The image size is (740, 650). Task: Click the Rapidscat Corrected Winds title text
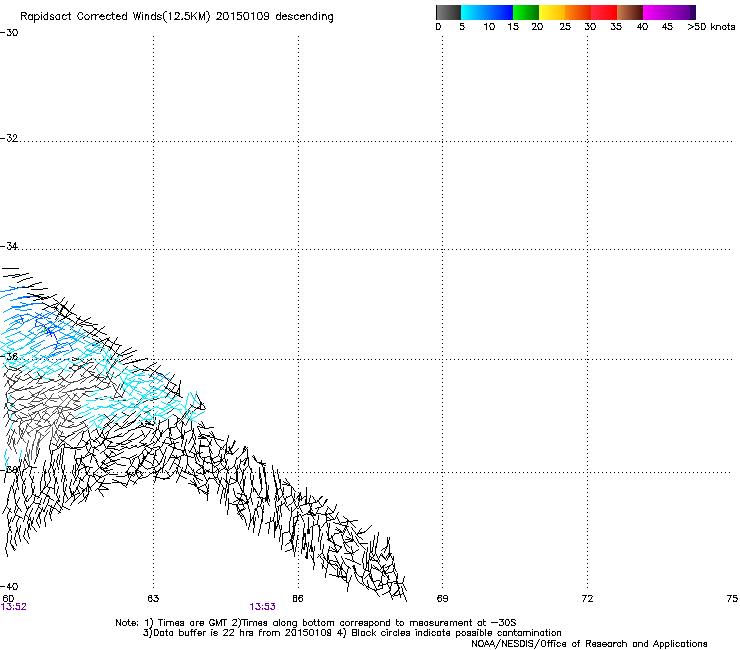pyautogui.click(x=177, y=17)
